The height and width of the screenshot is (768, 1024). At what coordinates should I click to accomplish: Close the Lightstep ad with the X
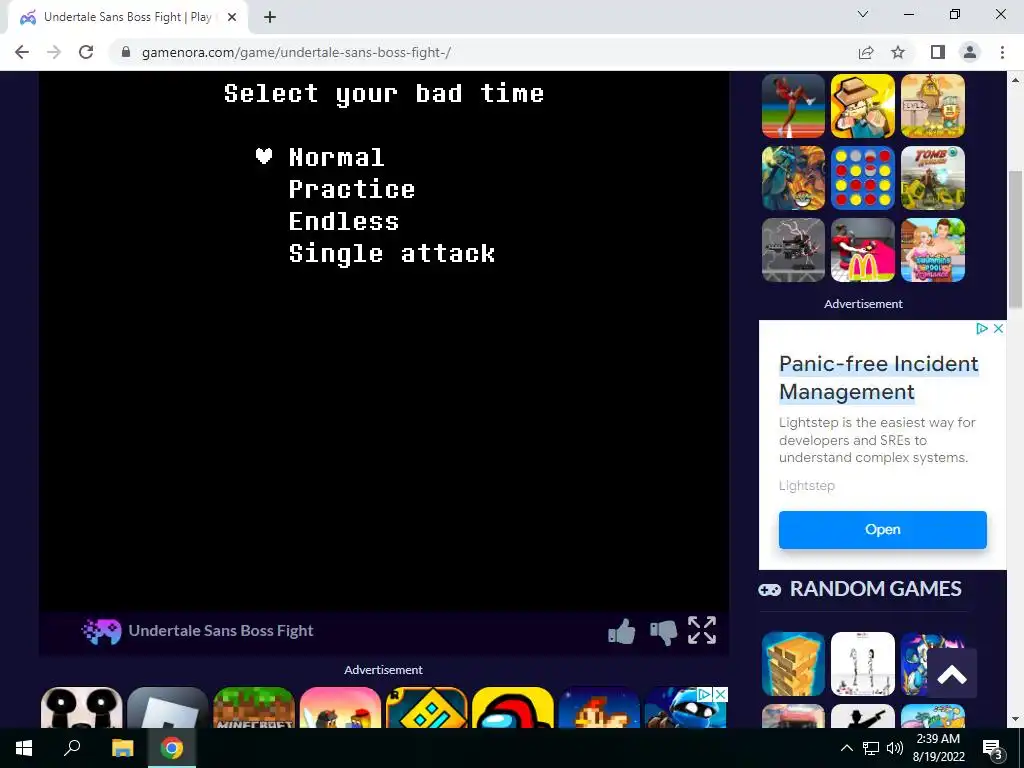998,328
